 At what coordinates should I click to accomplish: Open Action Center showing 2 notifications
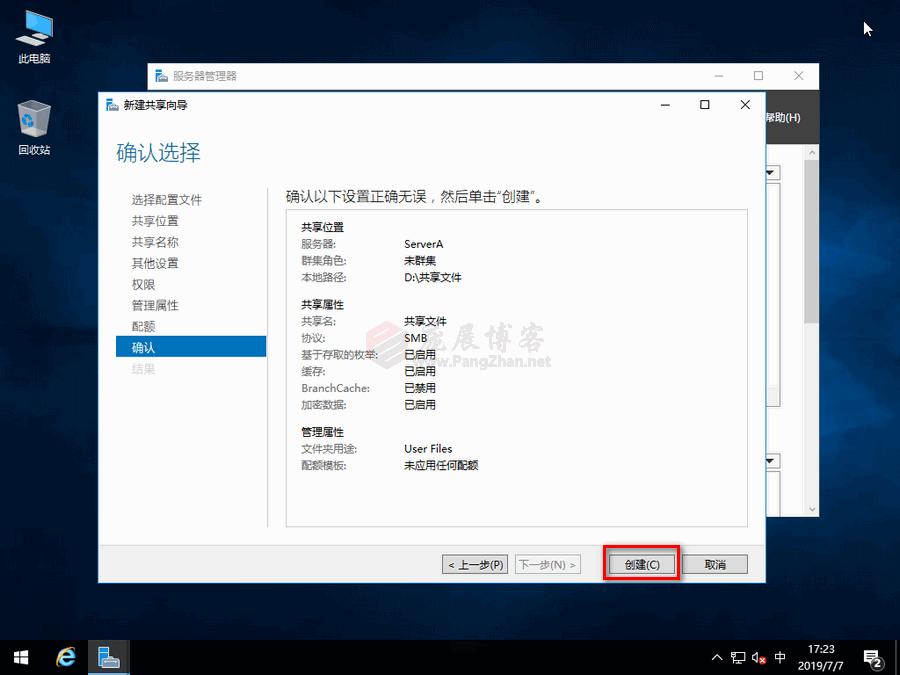point(873,657)
